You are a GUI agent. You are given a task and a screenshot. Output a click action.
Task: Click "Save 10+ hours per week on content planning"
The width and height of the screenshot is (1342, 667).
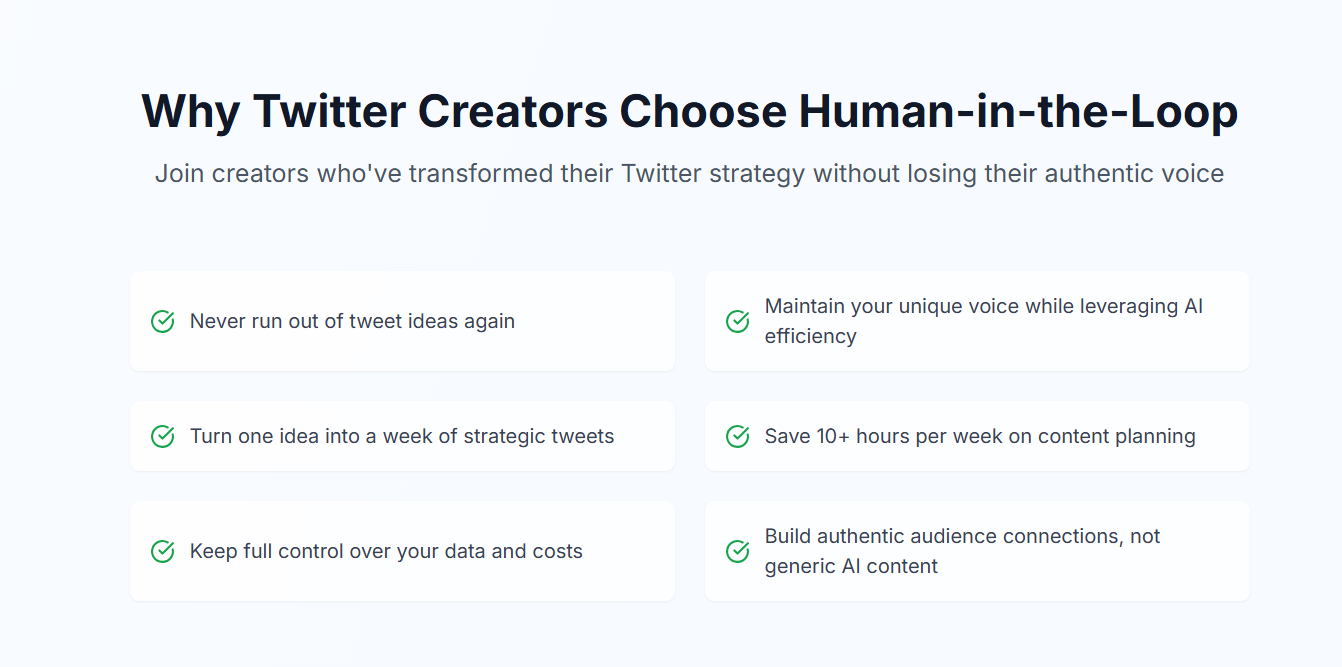coord(980,436)
